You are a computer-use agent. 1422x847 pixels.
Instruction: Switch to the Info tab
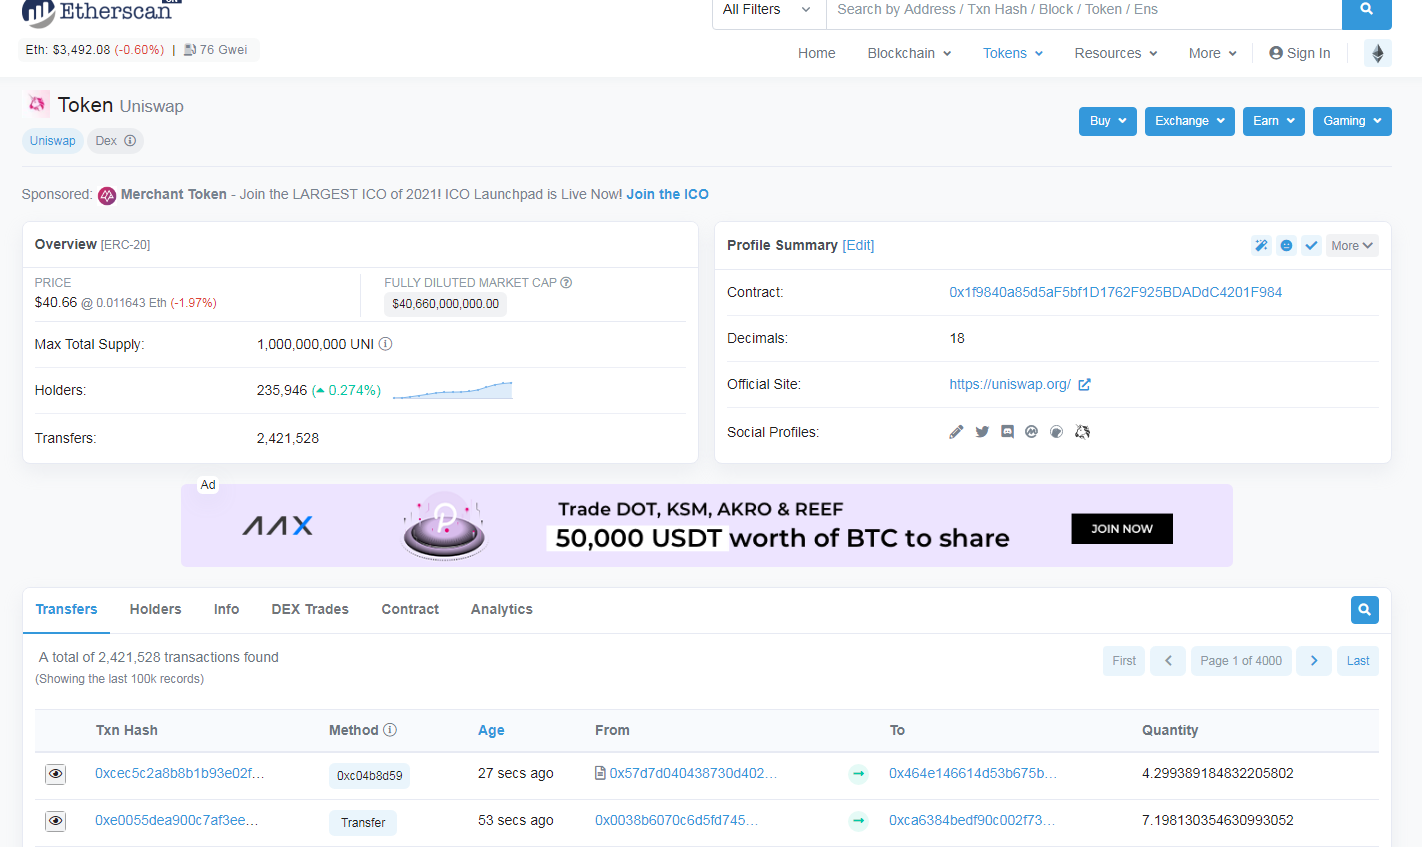click(x=226, y=609)
